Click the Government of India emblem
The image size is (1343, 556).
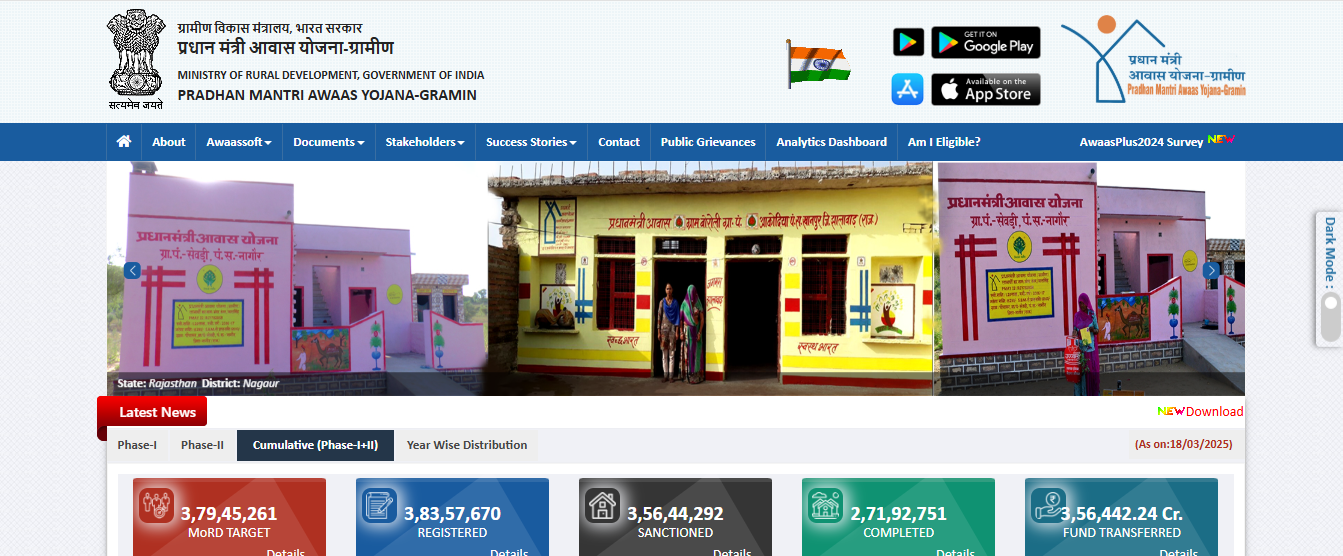point(135,59)
